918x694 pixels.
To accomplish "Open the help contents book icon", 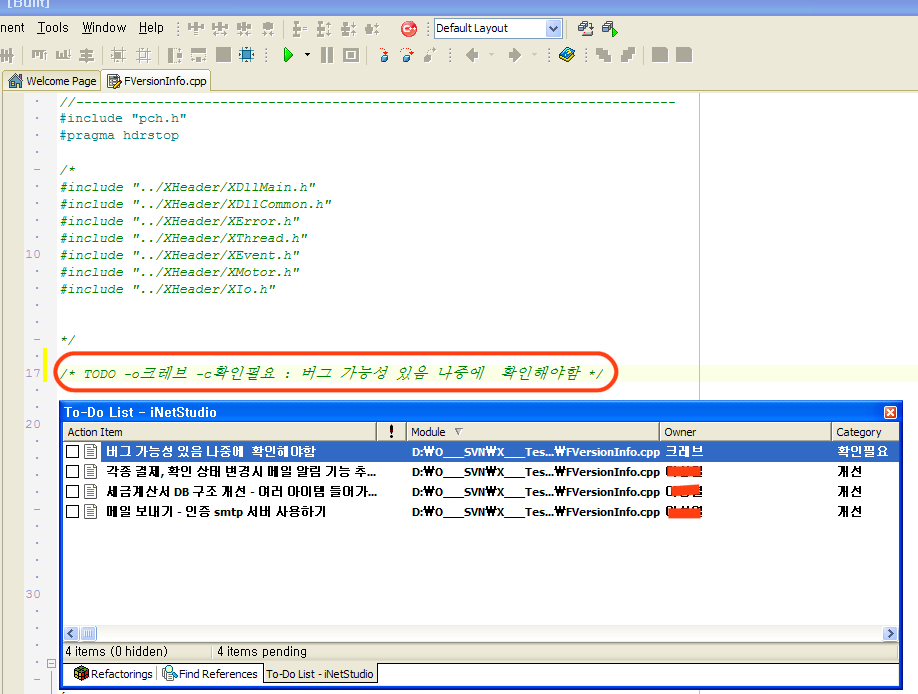I will 567,55.
